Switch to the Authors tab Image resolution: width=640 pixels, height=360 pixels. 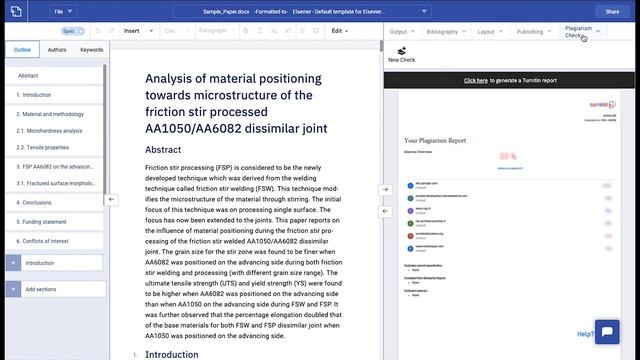tap(57, 50)
